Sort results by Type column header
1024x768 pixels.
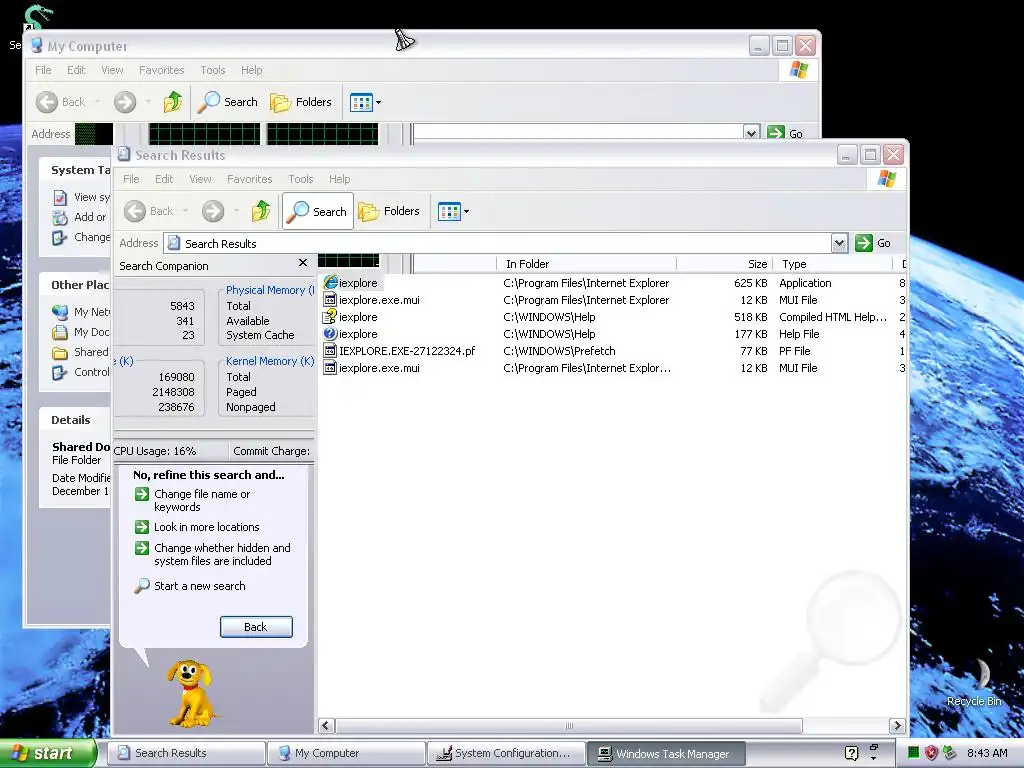pos(833,264)
